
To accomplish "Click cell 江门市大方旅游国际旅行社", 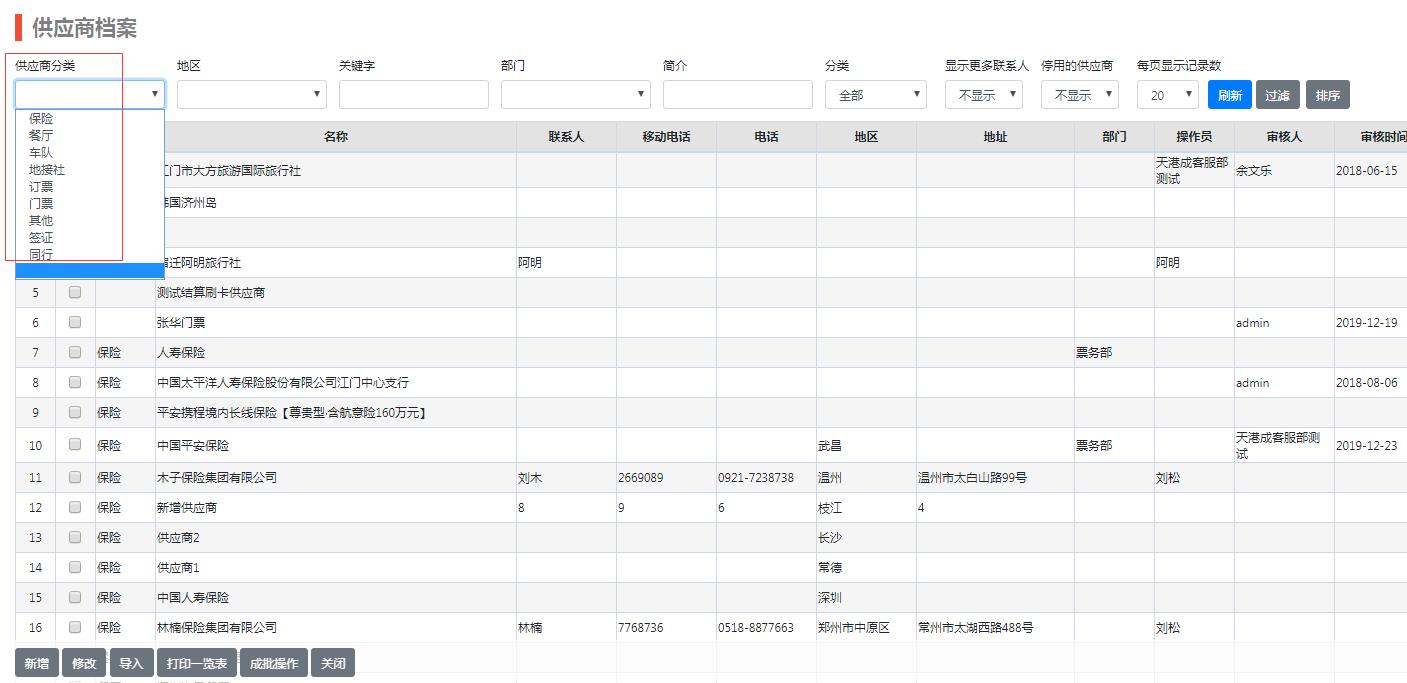I will click(x=232, y=171).
